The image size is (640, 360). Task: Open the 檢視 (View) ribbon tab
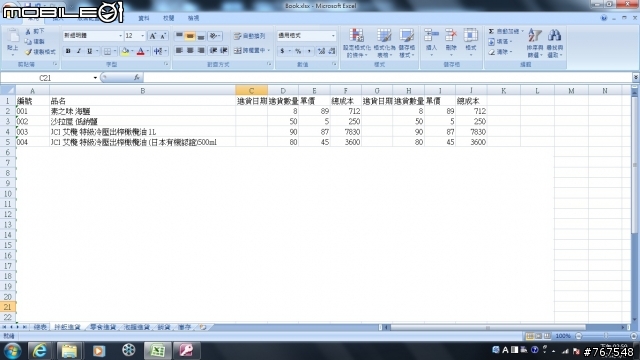click(x=193, y=18)
